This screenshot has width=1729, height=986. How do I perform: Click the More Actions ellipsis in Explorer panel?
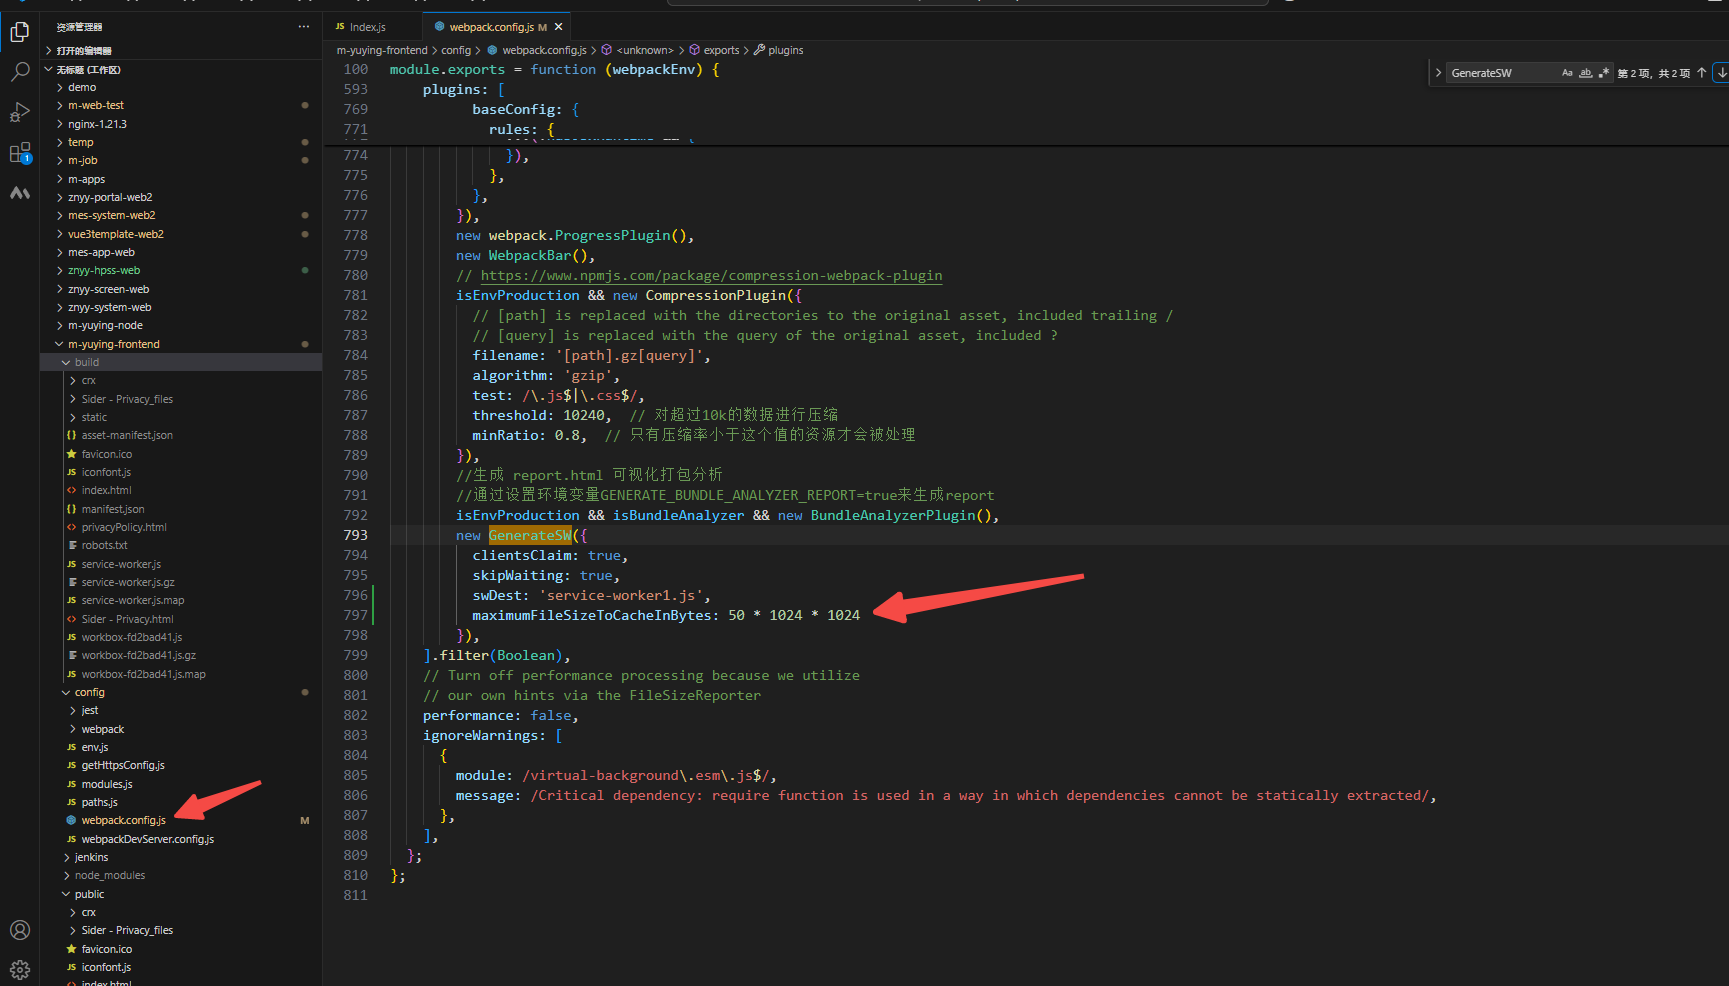[x=303, y=26]
